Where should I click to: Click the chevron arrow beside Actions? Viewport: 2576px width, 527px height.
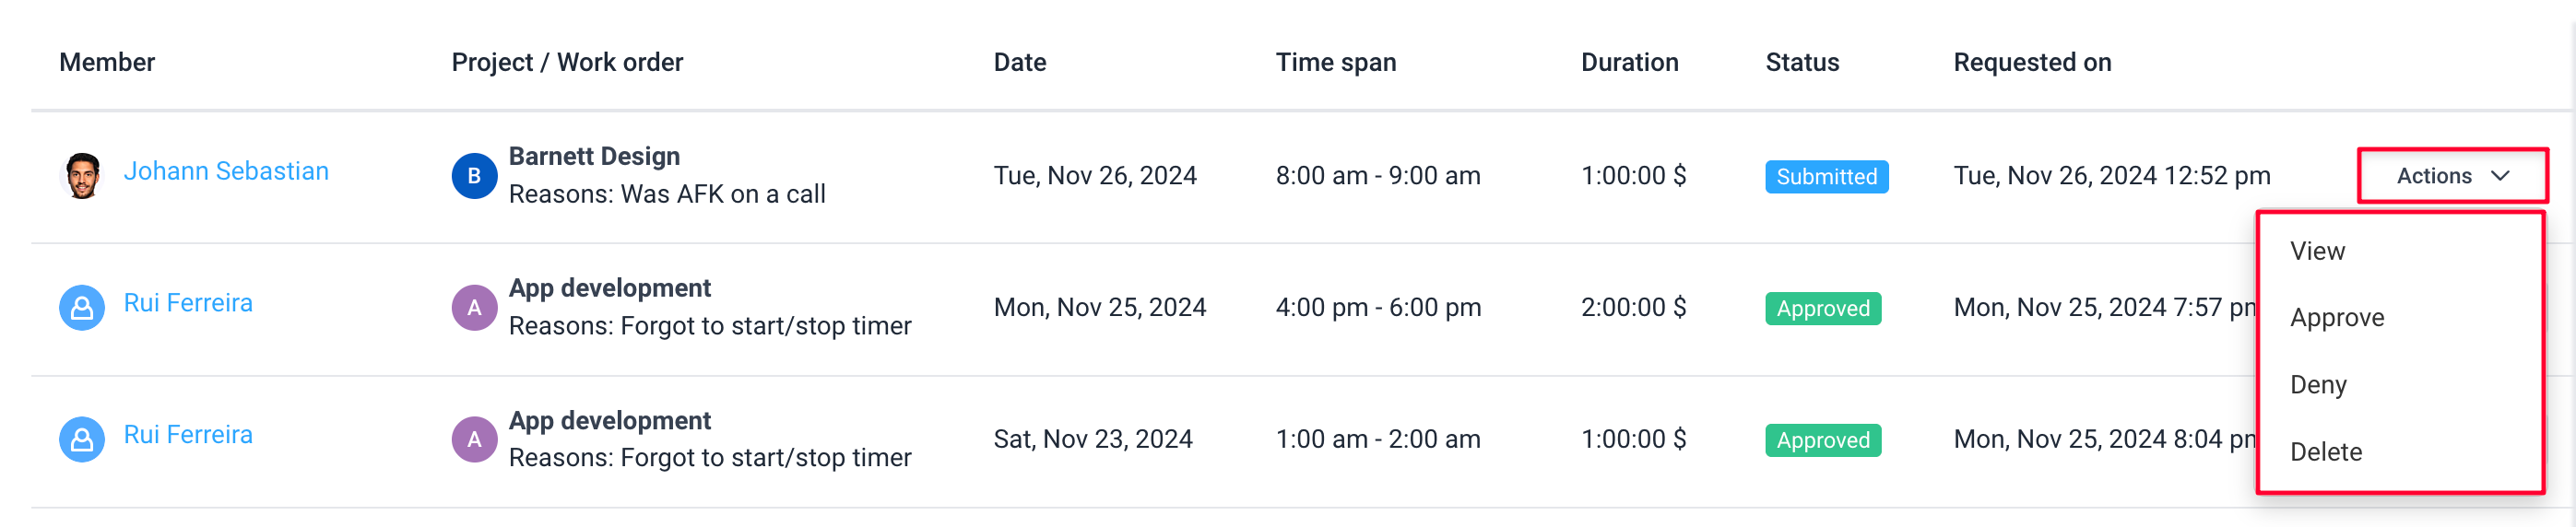coord(2501,176)
